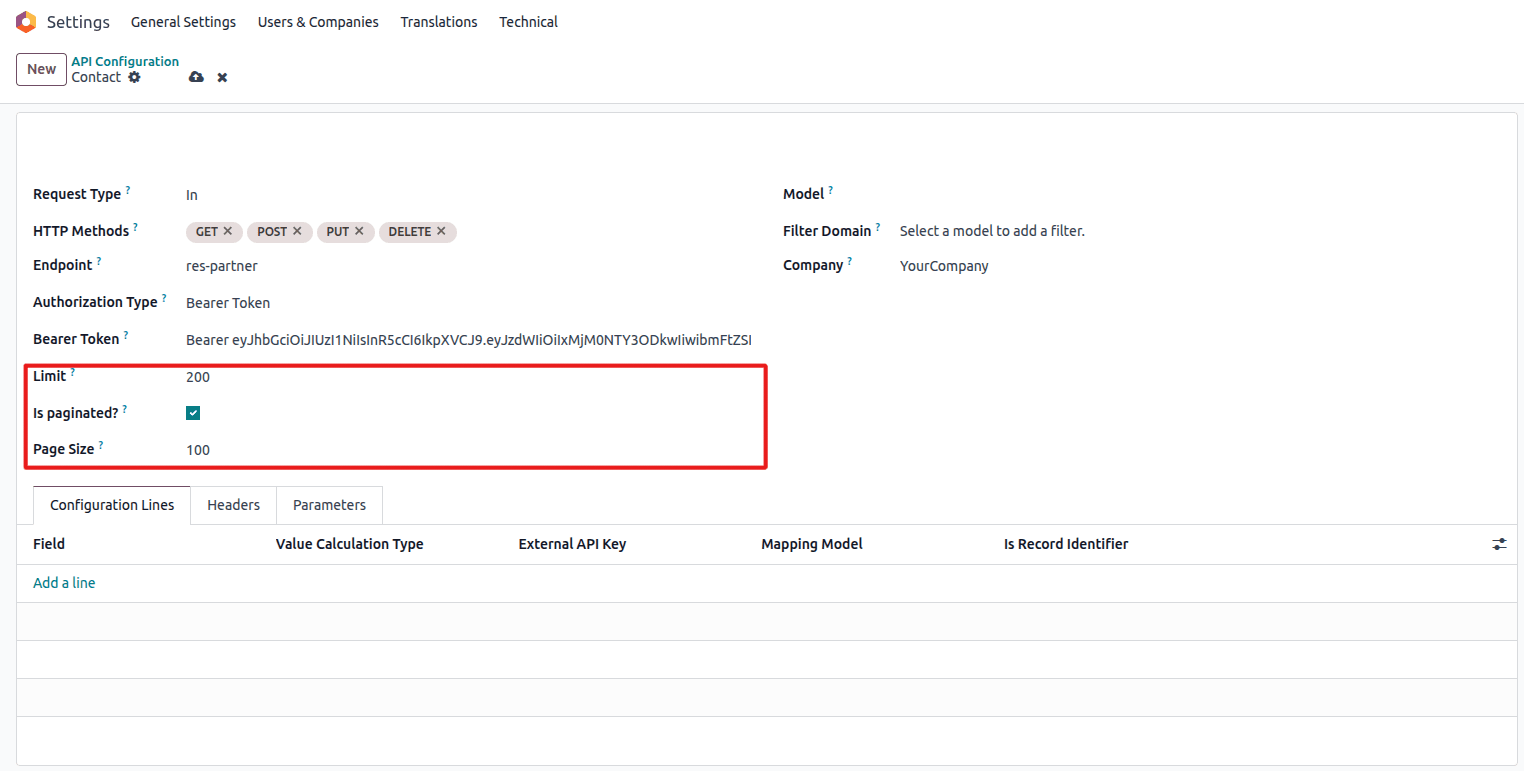Remove the PUT method tag
This screenshot has height=771, width=1524.
359,231
